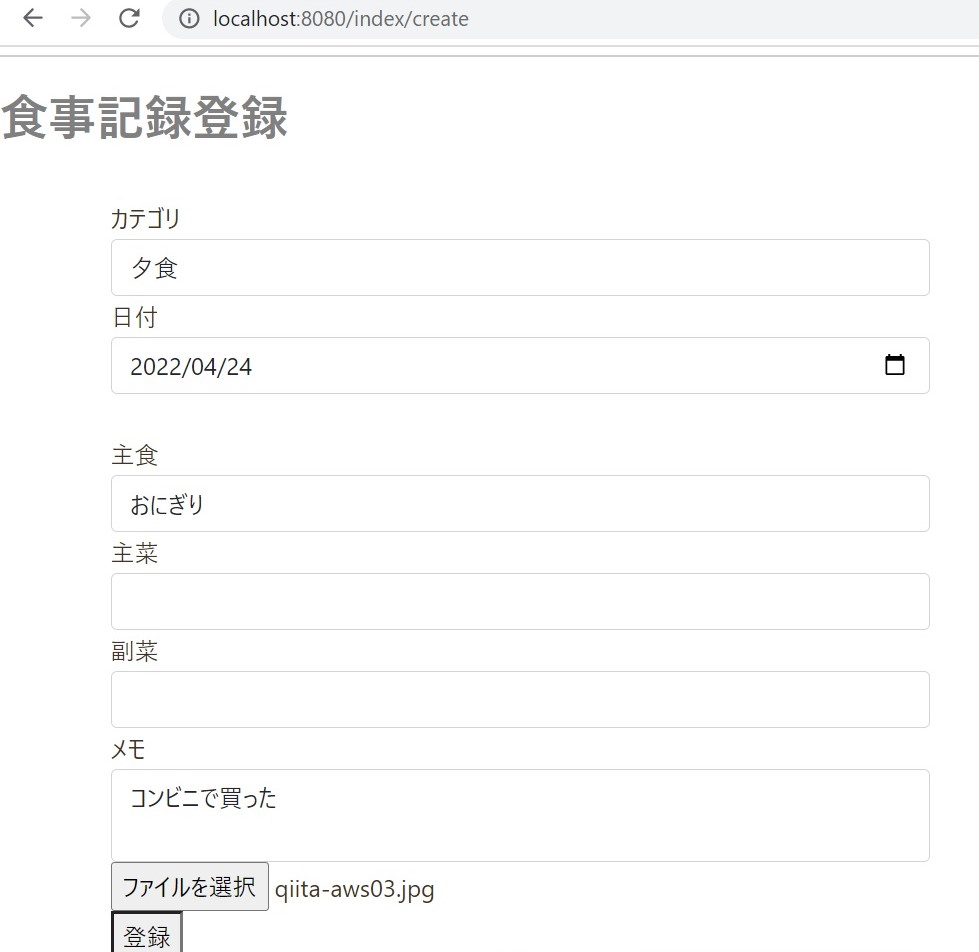The width and height of the screenshot is (979, 952).
Task: Click the browser forward arrow
Action: point(79,17)
